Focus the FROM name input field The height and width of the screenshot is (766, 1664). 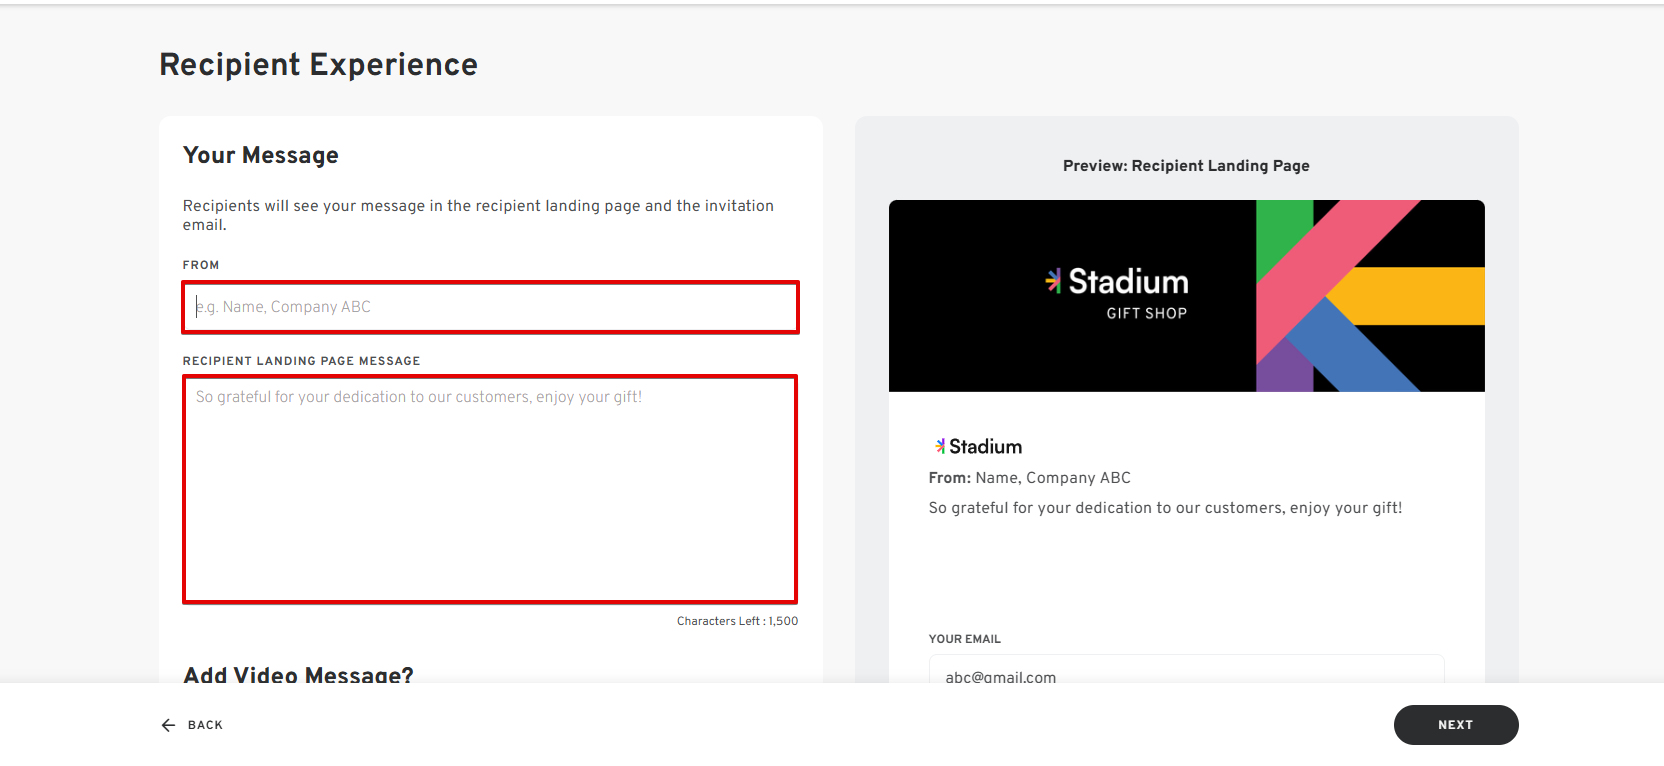tap(490, 307)
